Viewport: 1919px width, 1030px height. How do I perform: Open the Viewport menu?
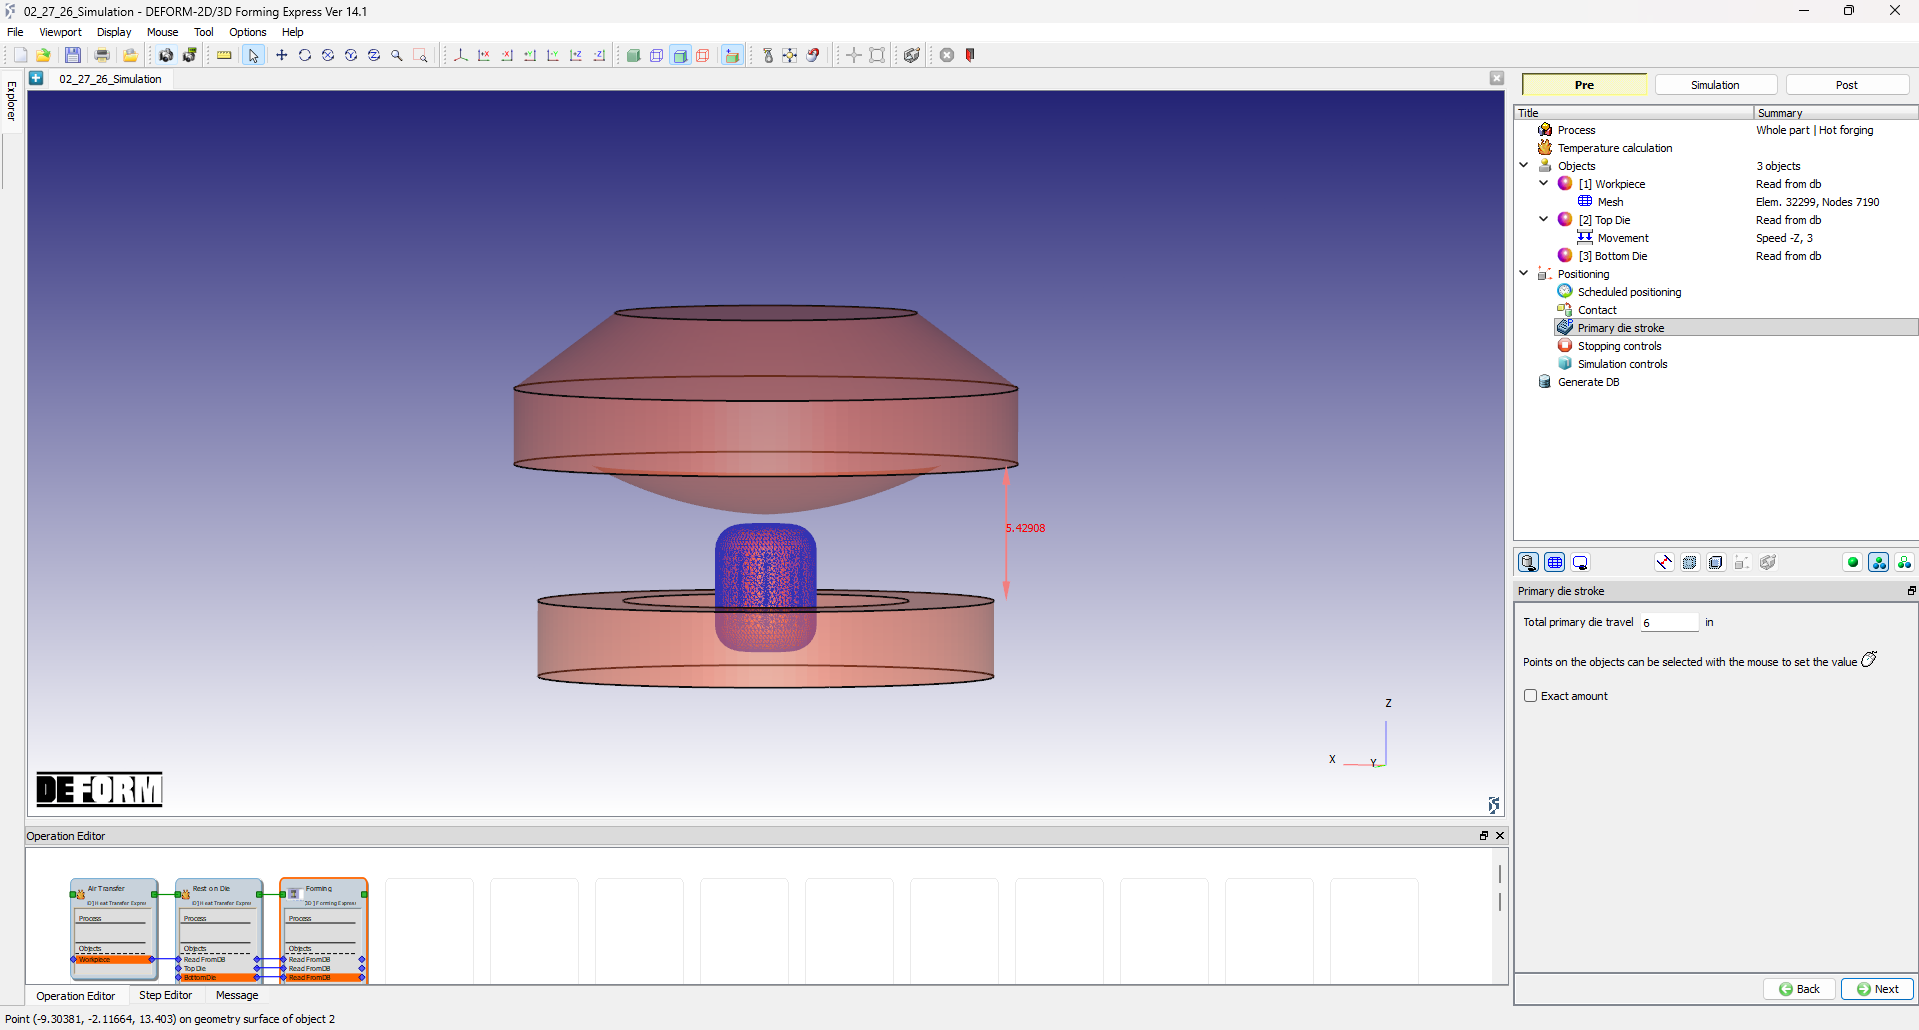61,32
